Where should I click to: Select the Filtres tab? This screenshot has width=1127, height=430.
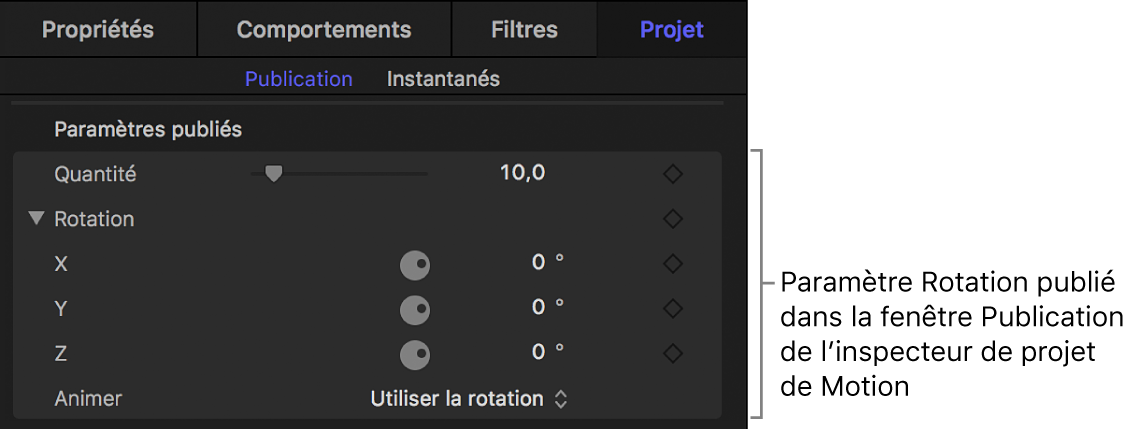coord(524,29)
